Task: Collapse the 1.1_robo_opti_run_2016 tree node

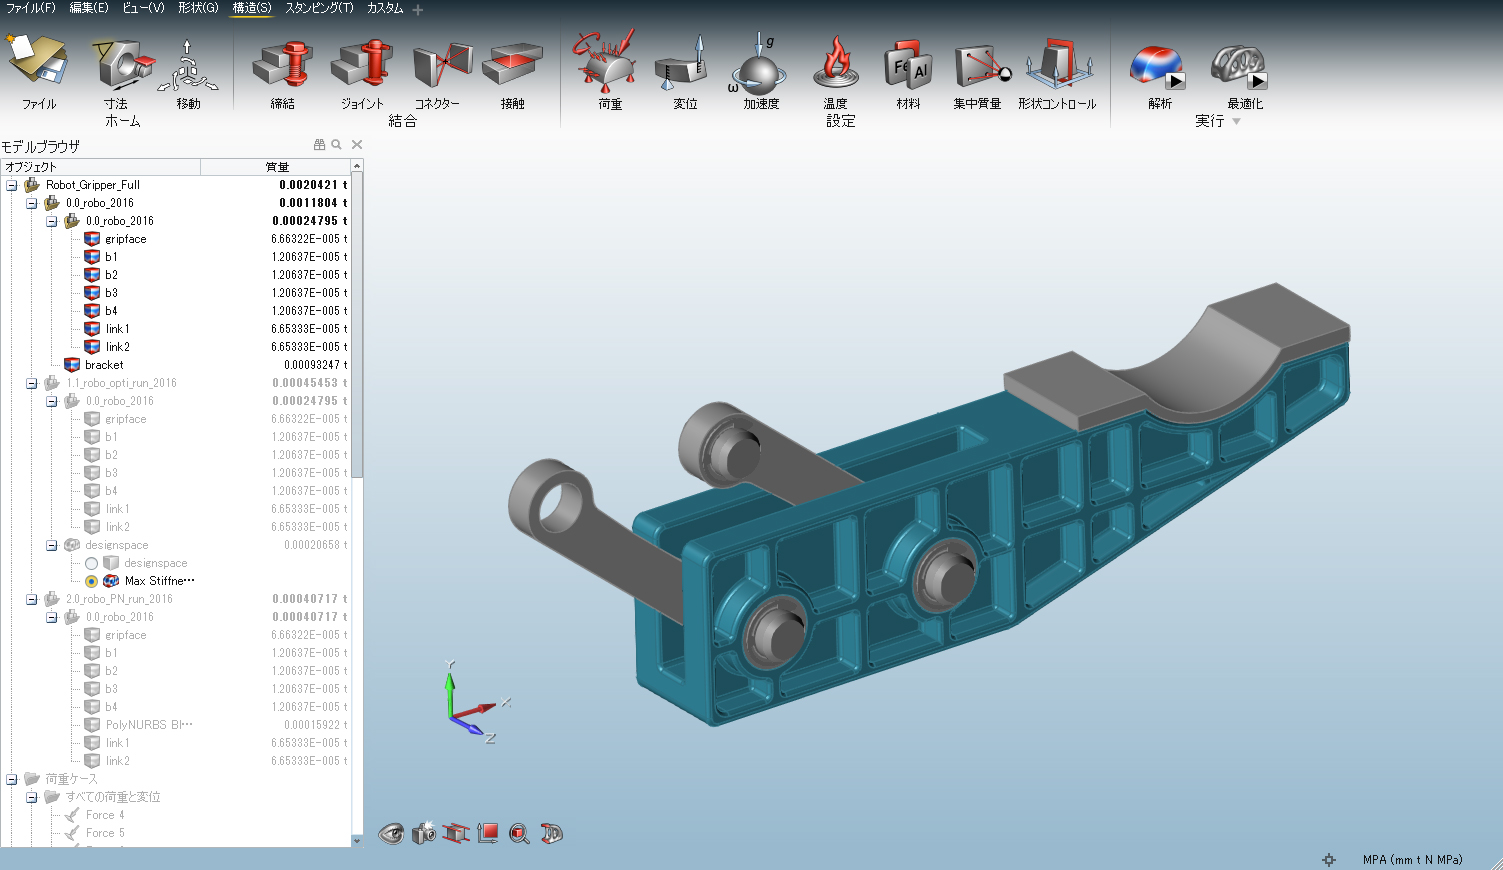Action: 32,383
